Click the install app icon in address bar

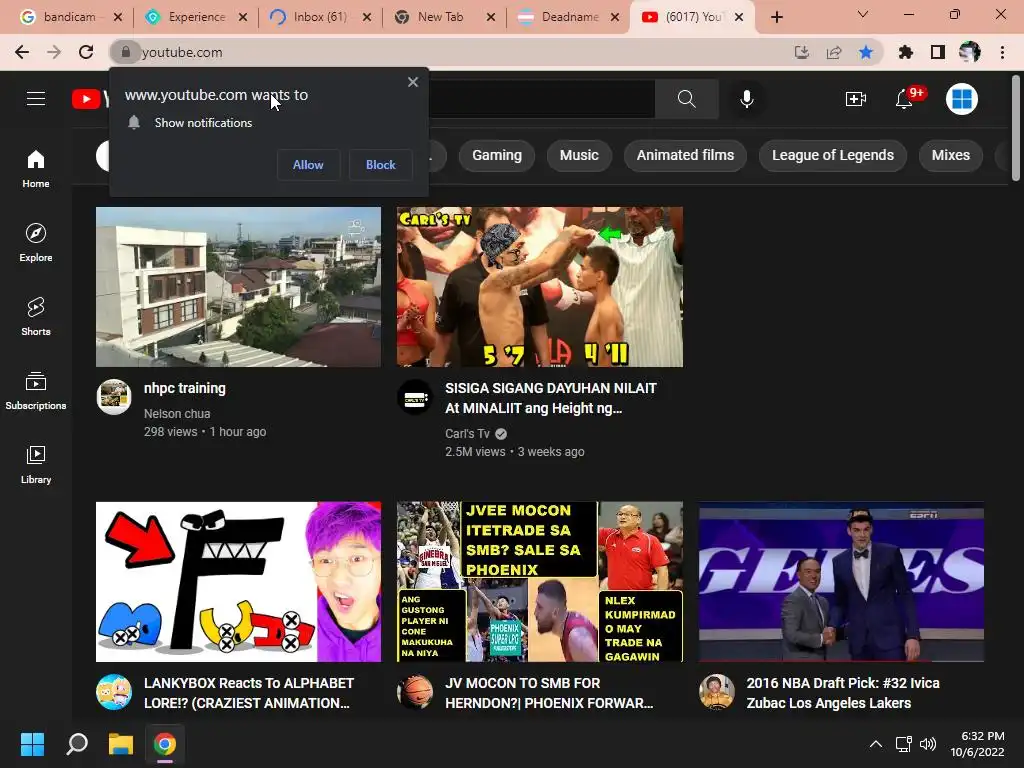pyautogui.click(x=802, y=52)
